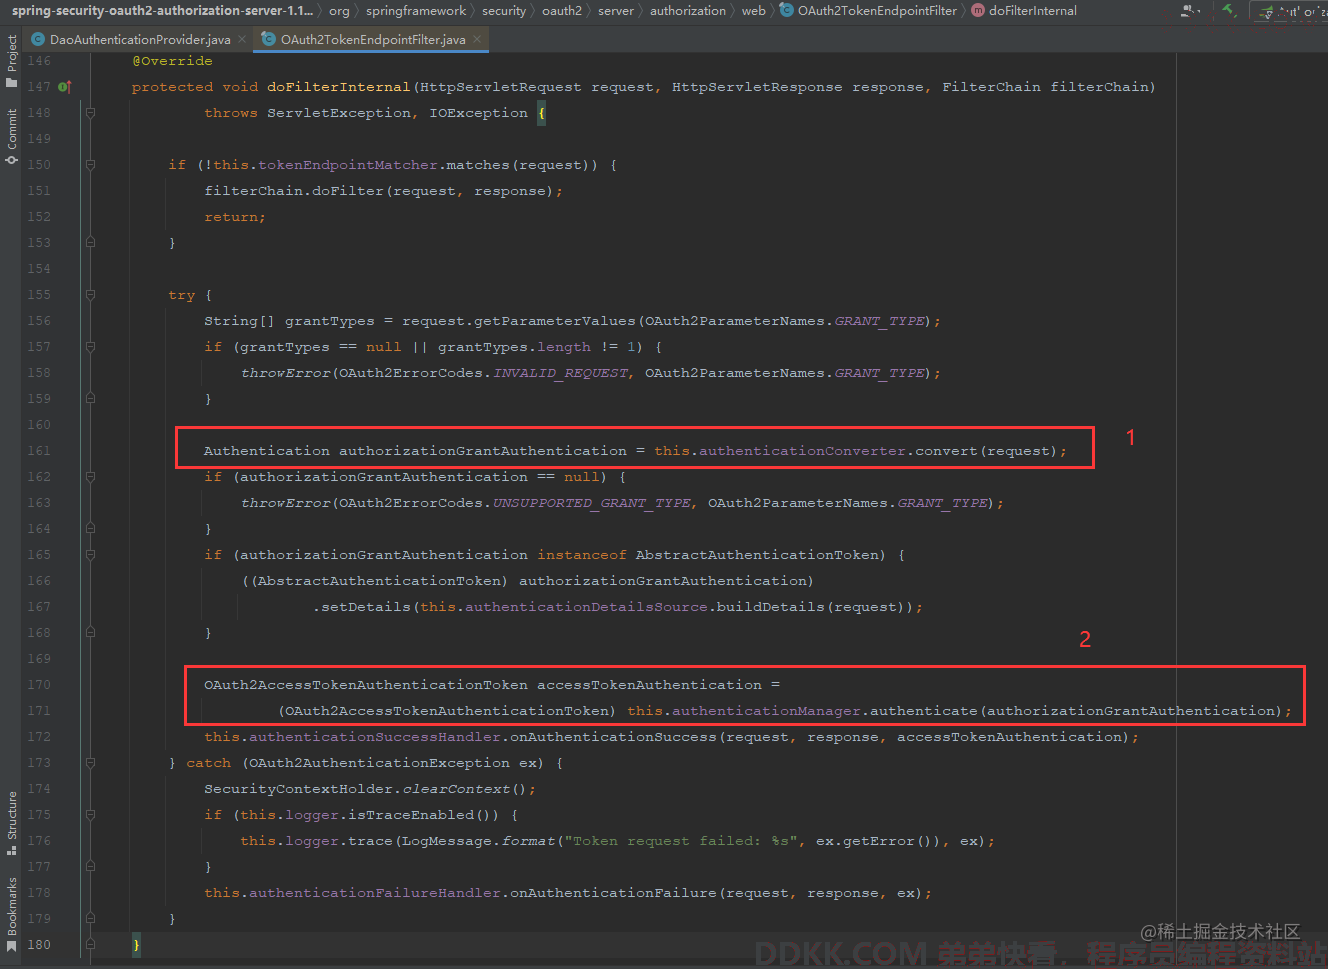Click the doFilterInternal breadcrumb
This screenshot has height=969, width=1328.
1033,11
